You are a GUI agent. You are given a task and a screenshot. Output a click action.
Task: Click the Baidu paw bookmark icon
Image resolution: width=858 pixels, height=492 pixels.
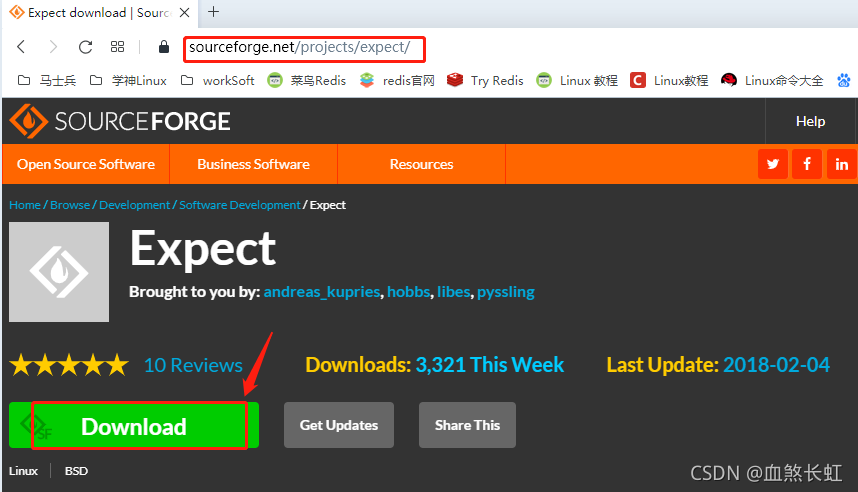pyautogui.click(x=844, y=81)
